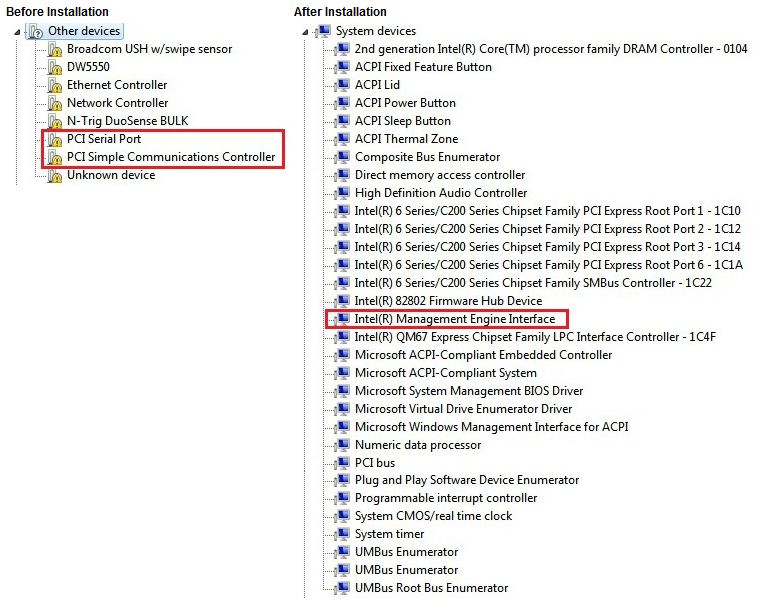The height and width of the screenshot is (616, 761).
Task: Select Intel(R) Management Engine Interface entry
Action: 455,319
